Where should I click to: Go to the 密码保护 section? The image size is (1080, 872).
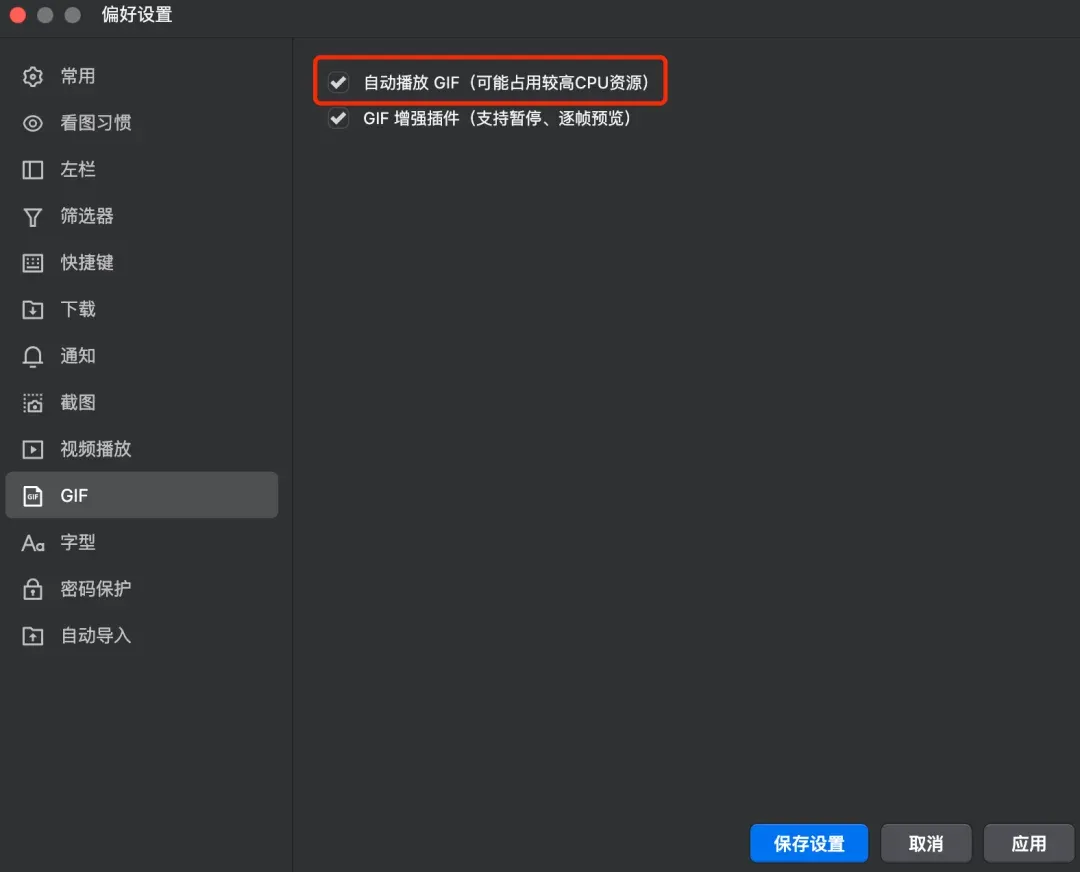(x=141, y=589)
